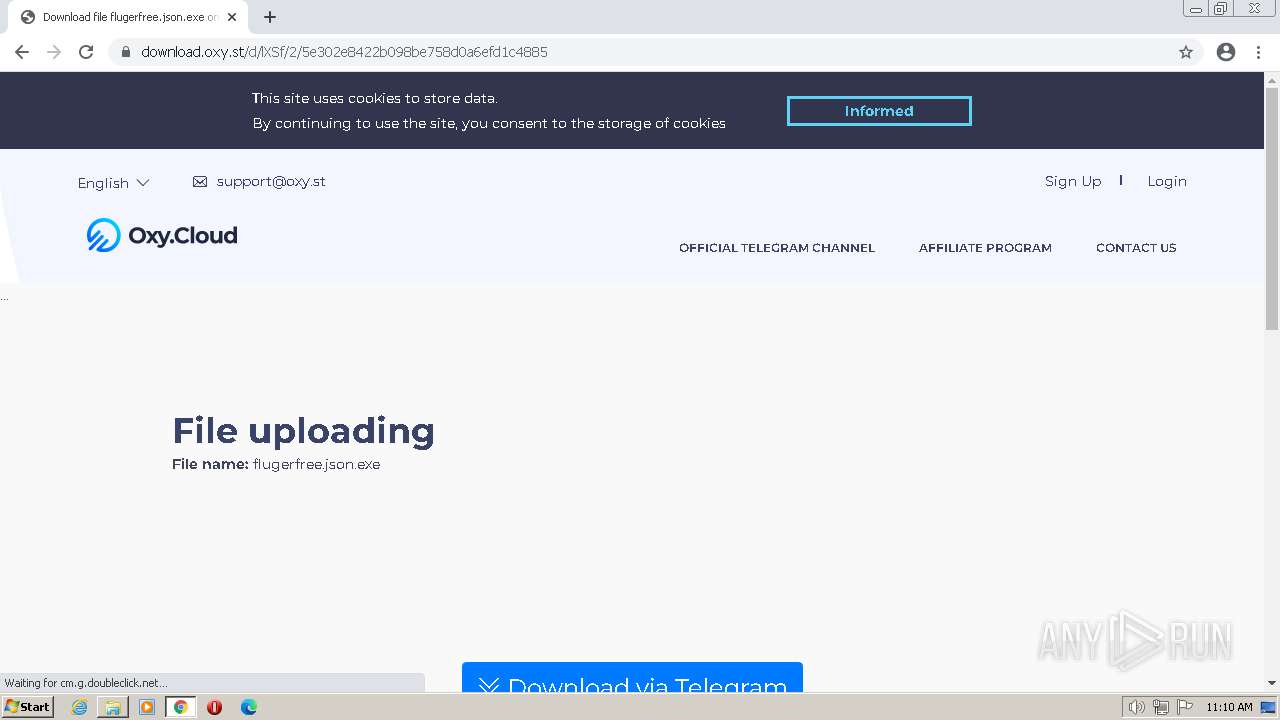Open Affiliate Program menu item
Viewport: 1280px width, 720px height.
(985, 248)
